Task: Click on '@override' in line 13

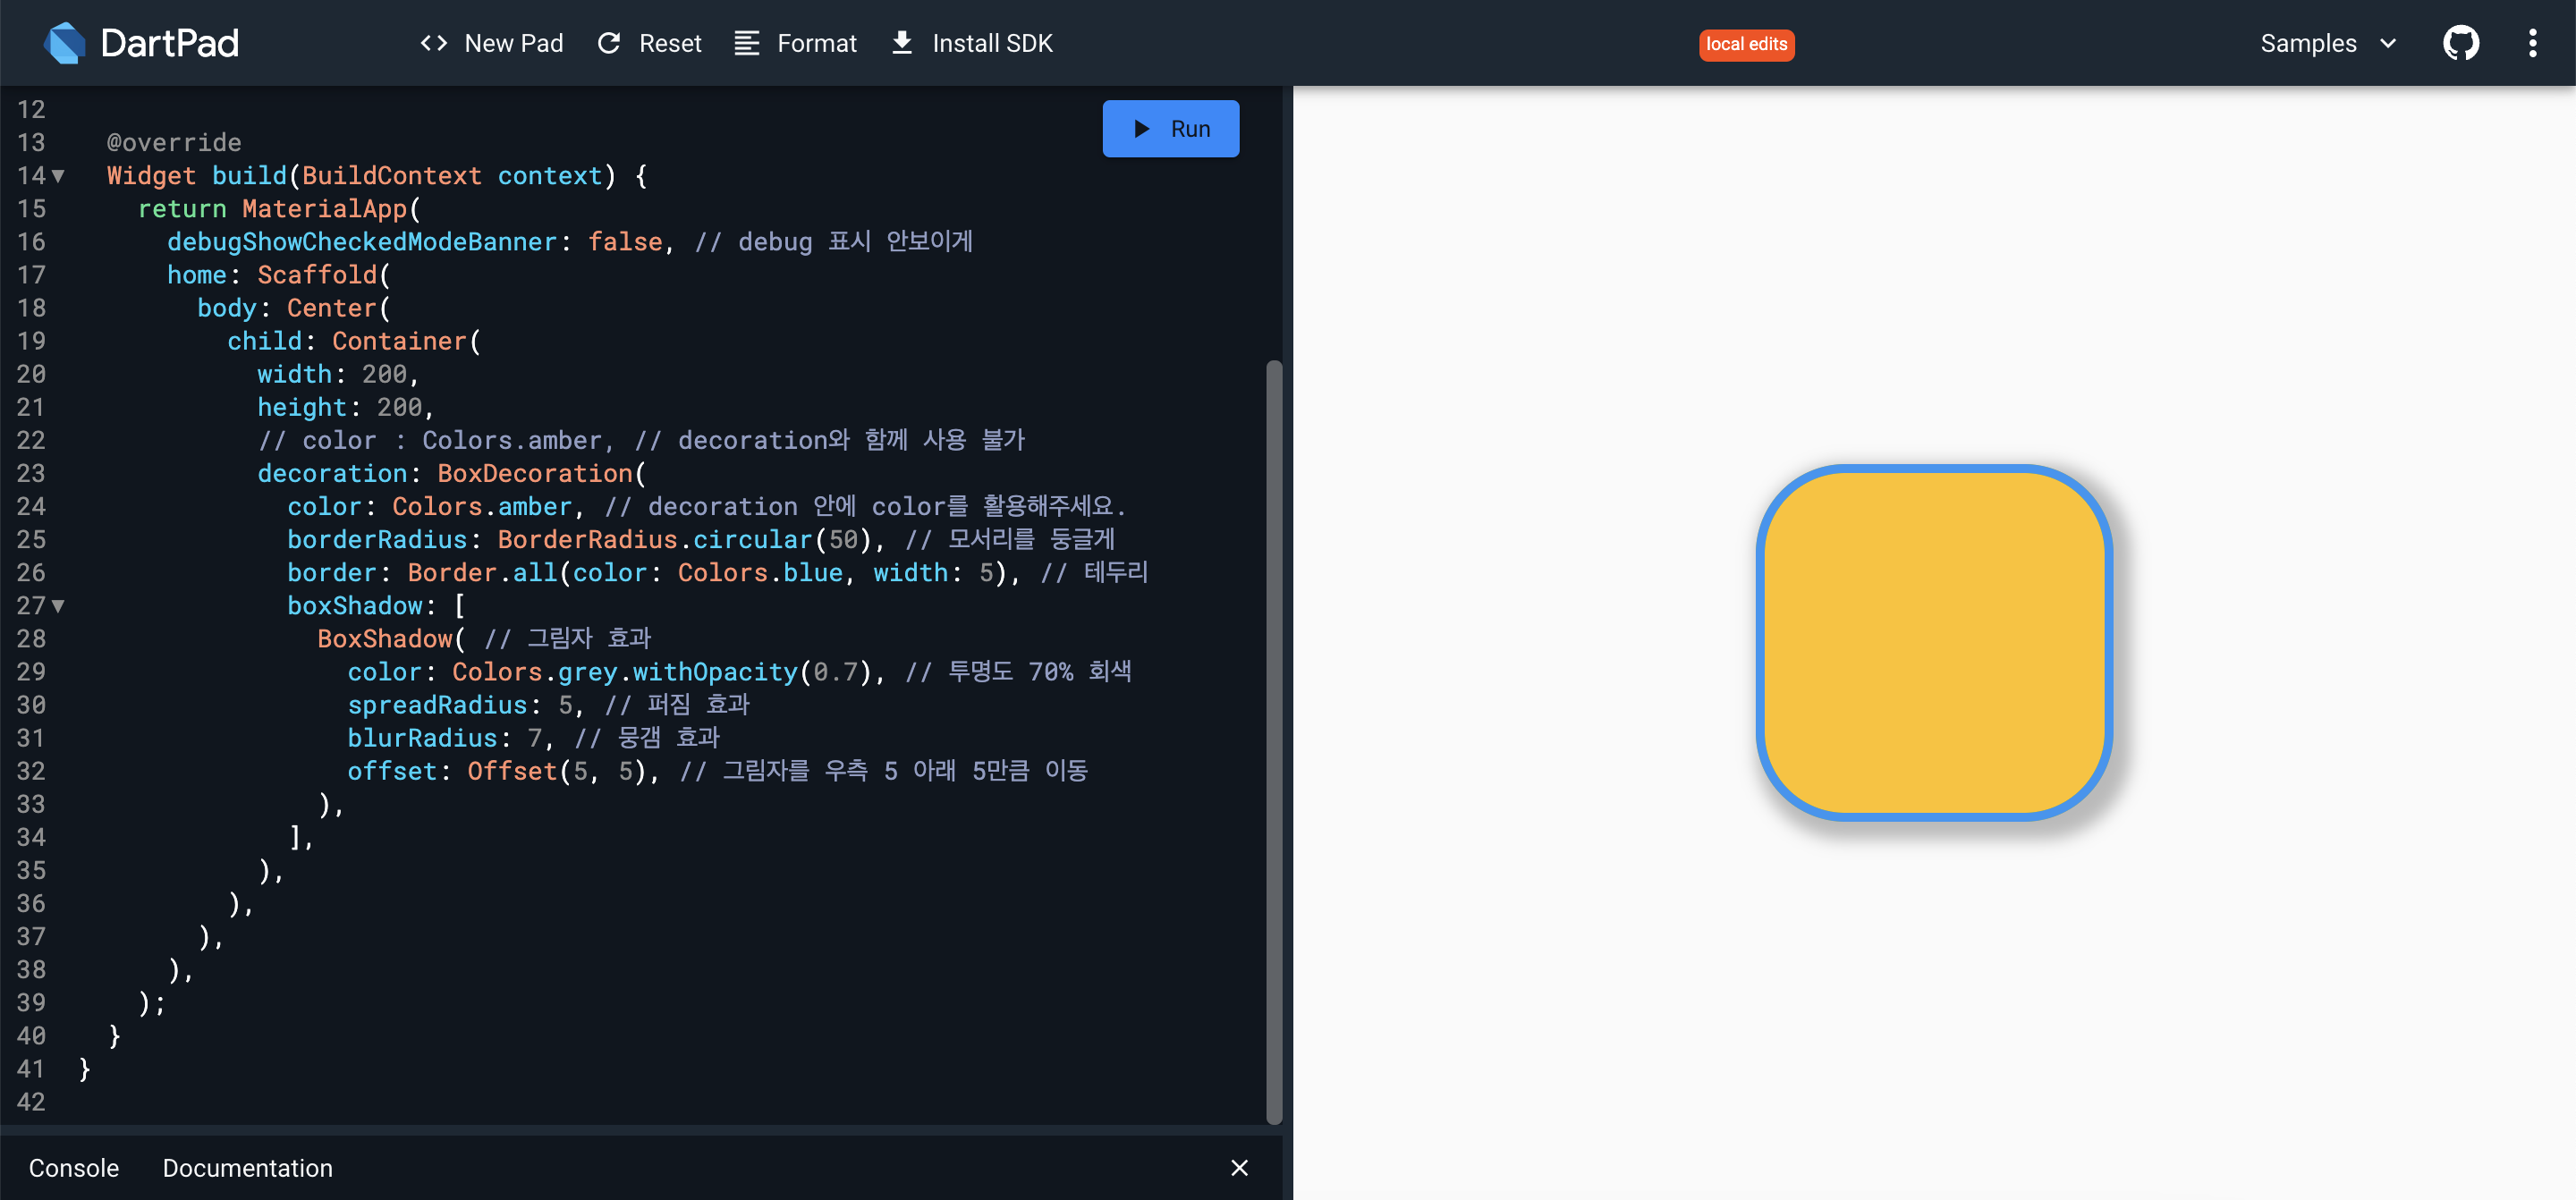Action: pyautogui.click(x=174, y=143)
